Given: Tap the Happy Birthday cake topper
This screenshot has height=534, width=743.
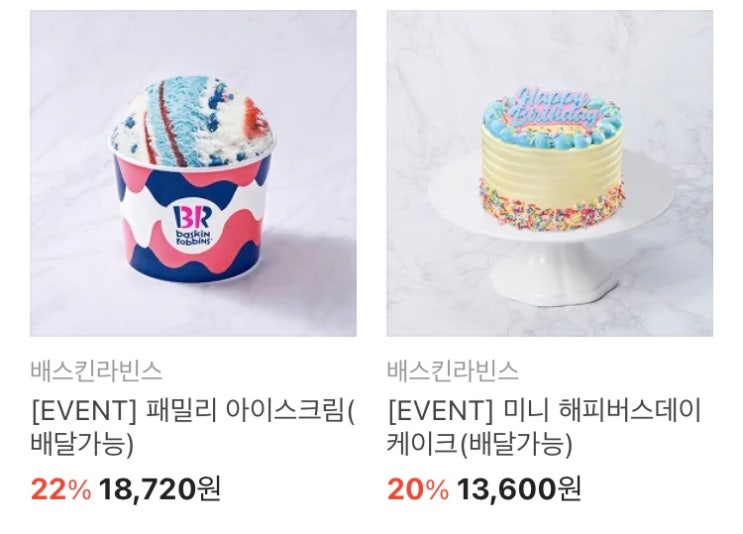Looking at the screenshot, I should 552,109.
